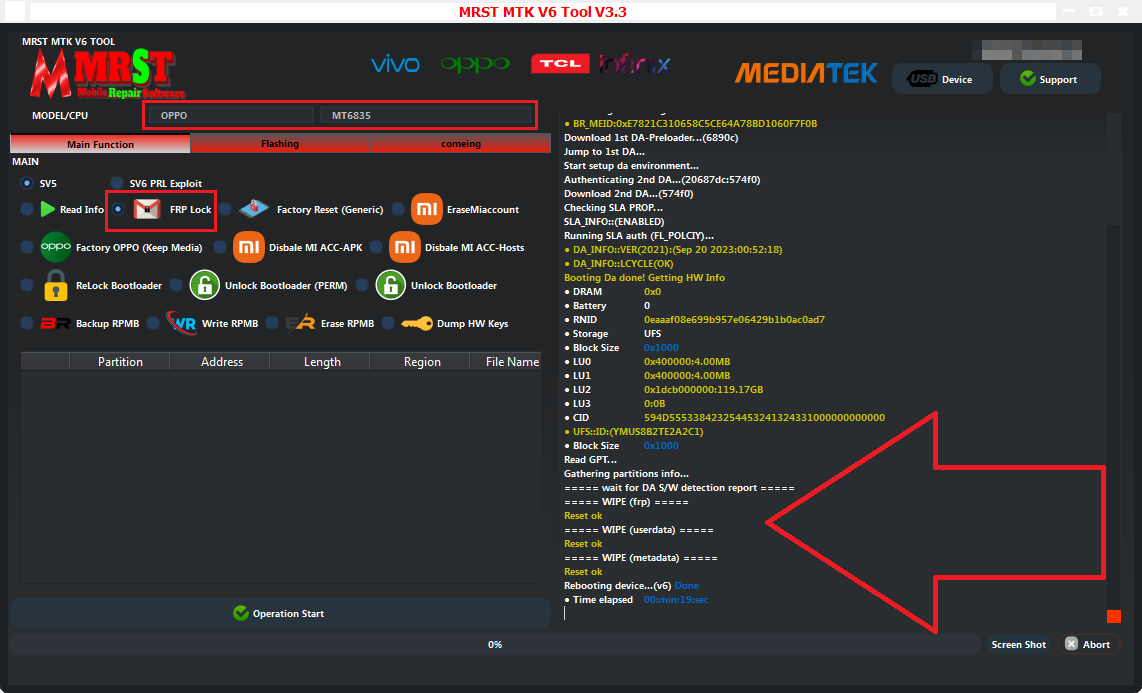Viewport: 1142px width, 693px height.
Task: Click the MRST Mobile Repair Software logo
Action: coord(106,74)
